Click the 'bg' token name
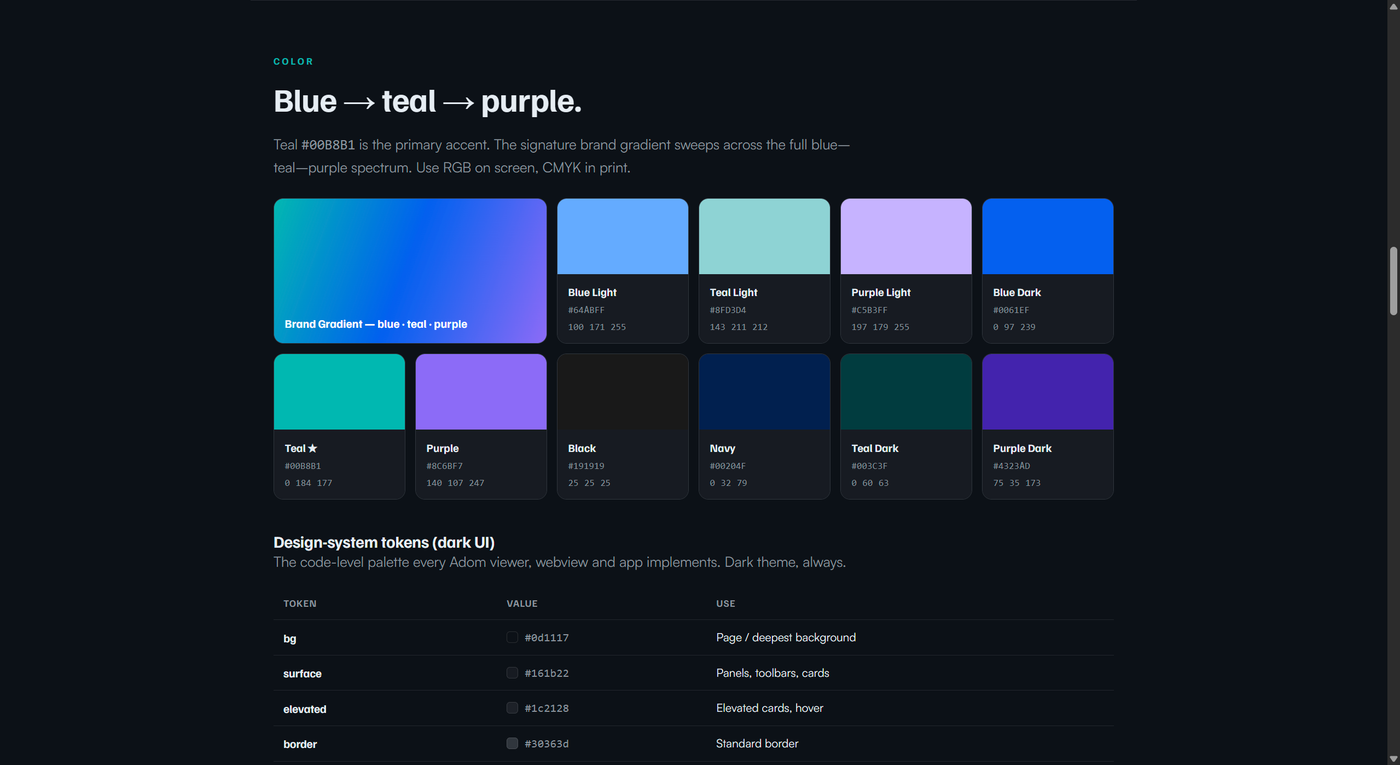This screenshot has height=765, width=1400. click(290, 639)
